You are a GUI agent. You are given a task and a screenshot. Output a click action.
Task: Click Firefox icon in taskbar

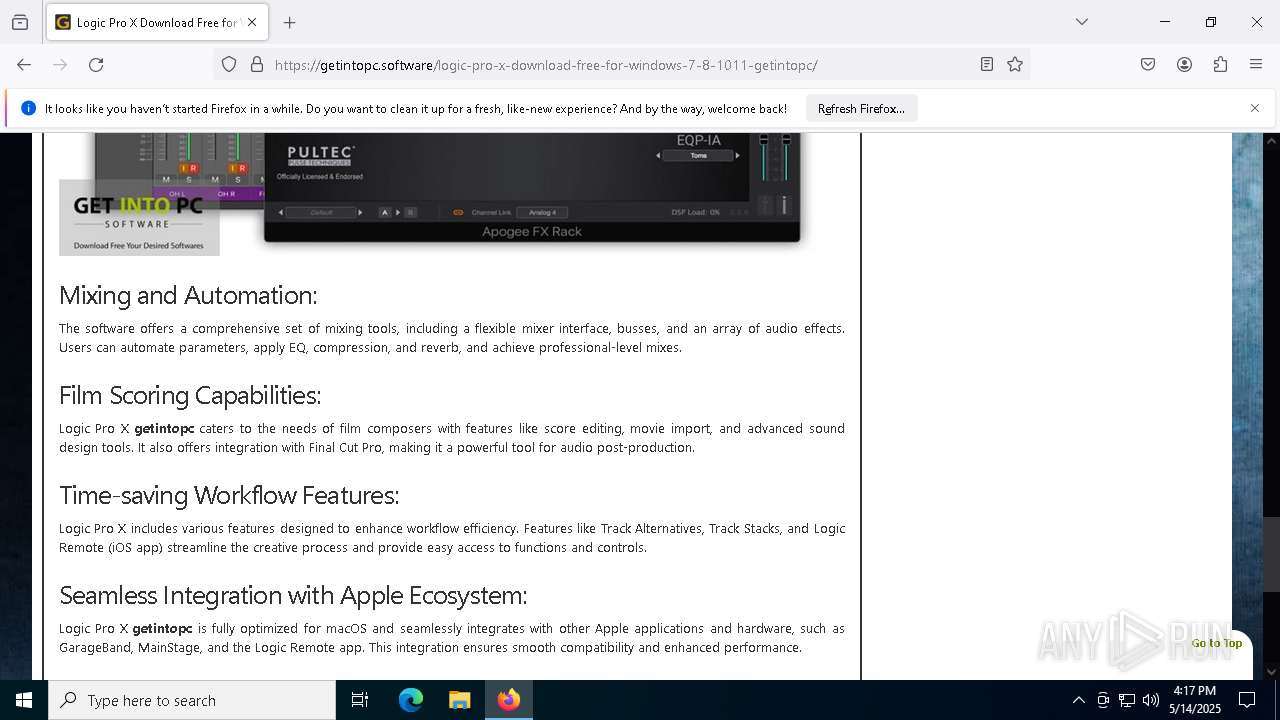[x=509, y=700]
